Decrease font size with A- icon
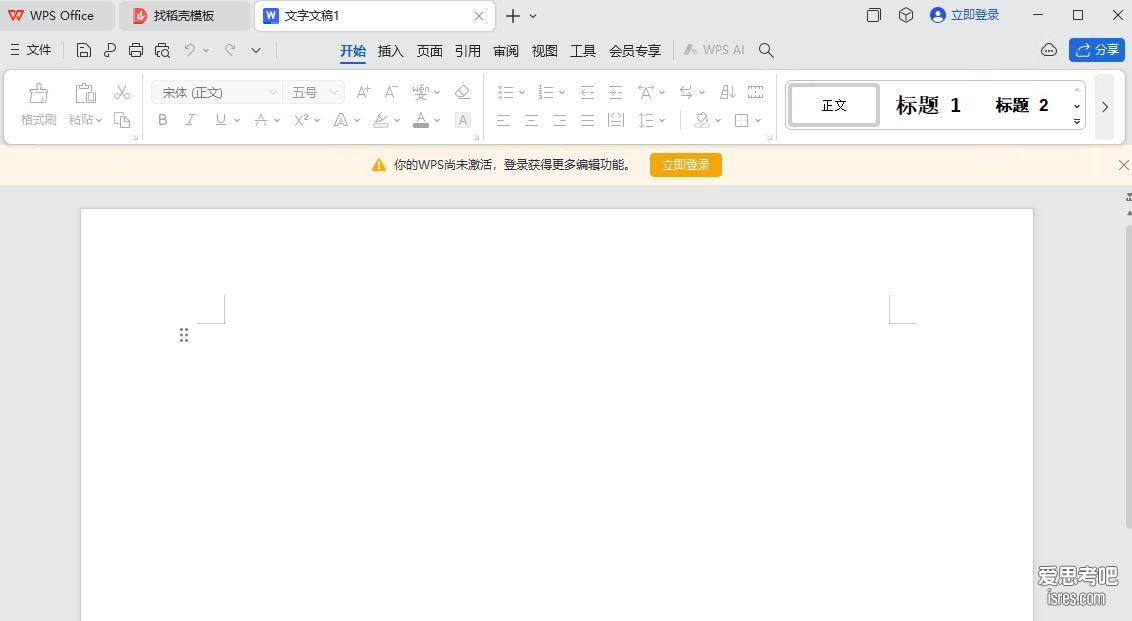1132x621 pixels. tap(391, 92)
